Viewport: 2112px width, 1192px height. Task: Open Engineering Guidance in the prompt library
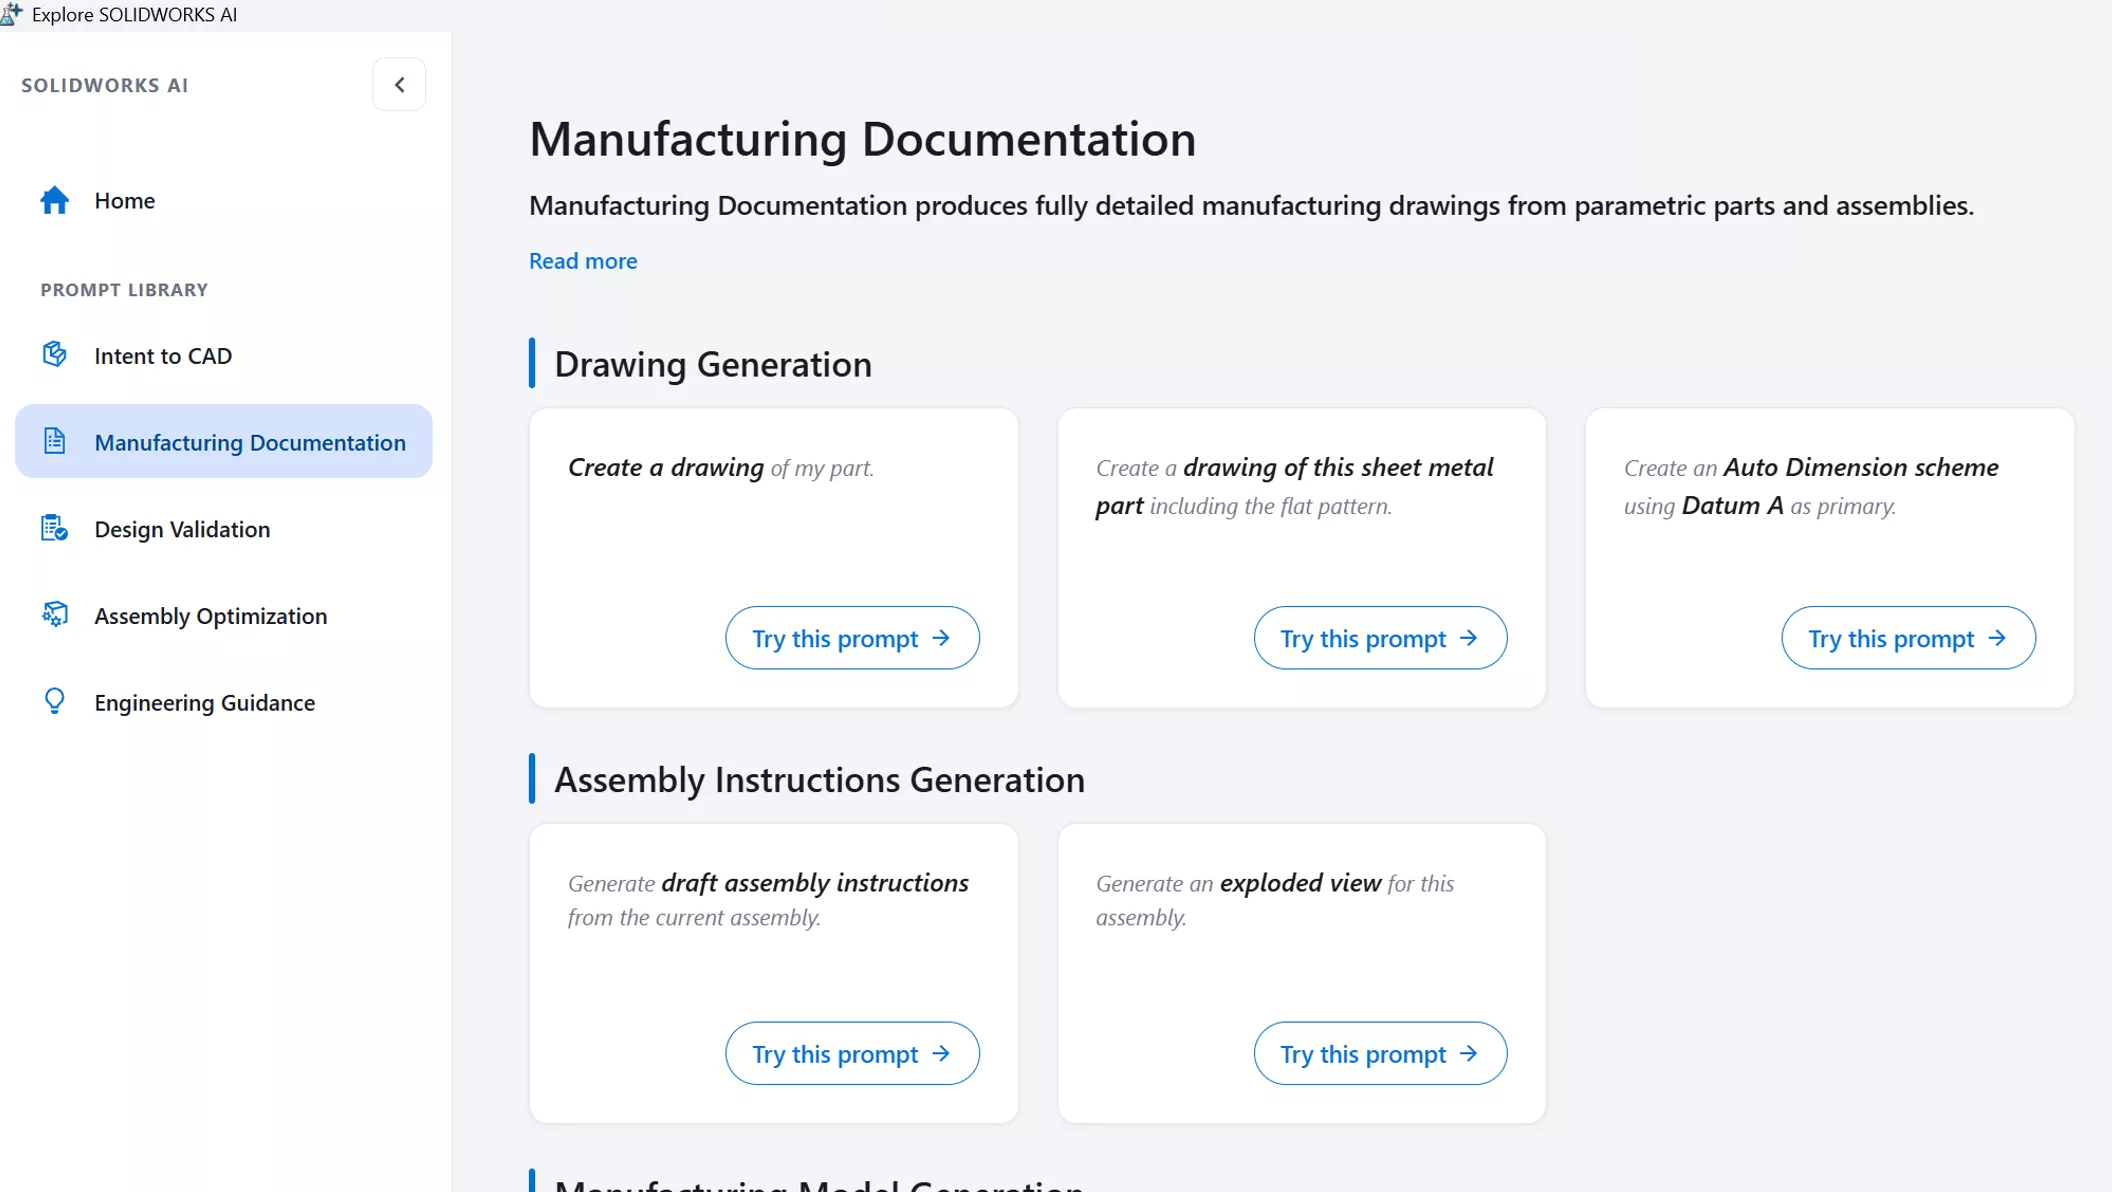click(x=224, y=702)
